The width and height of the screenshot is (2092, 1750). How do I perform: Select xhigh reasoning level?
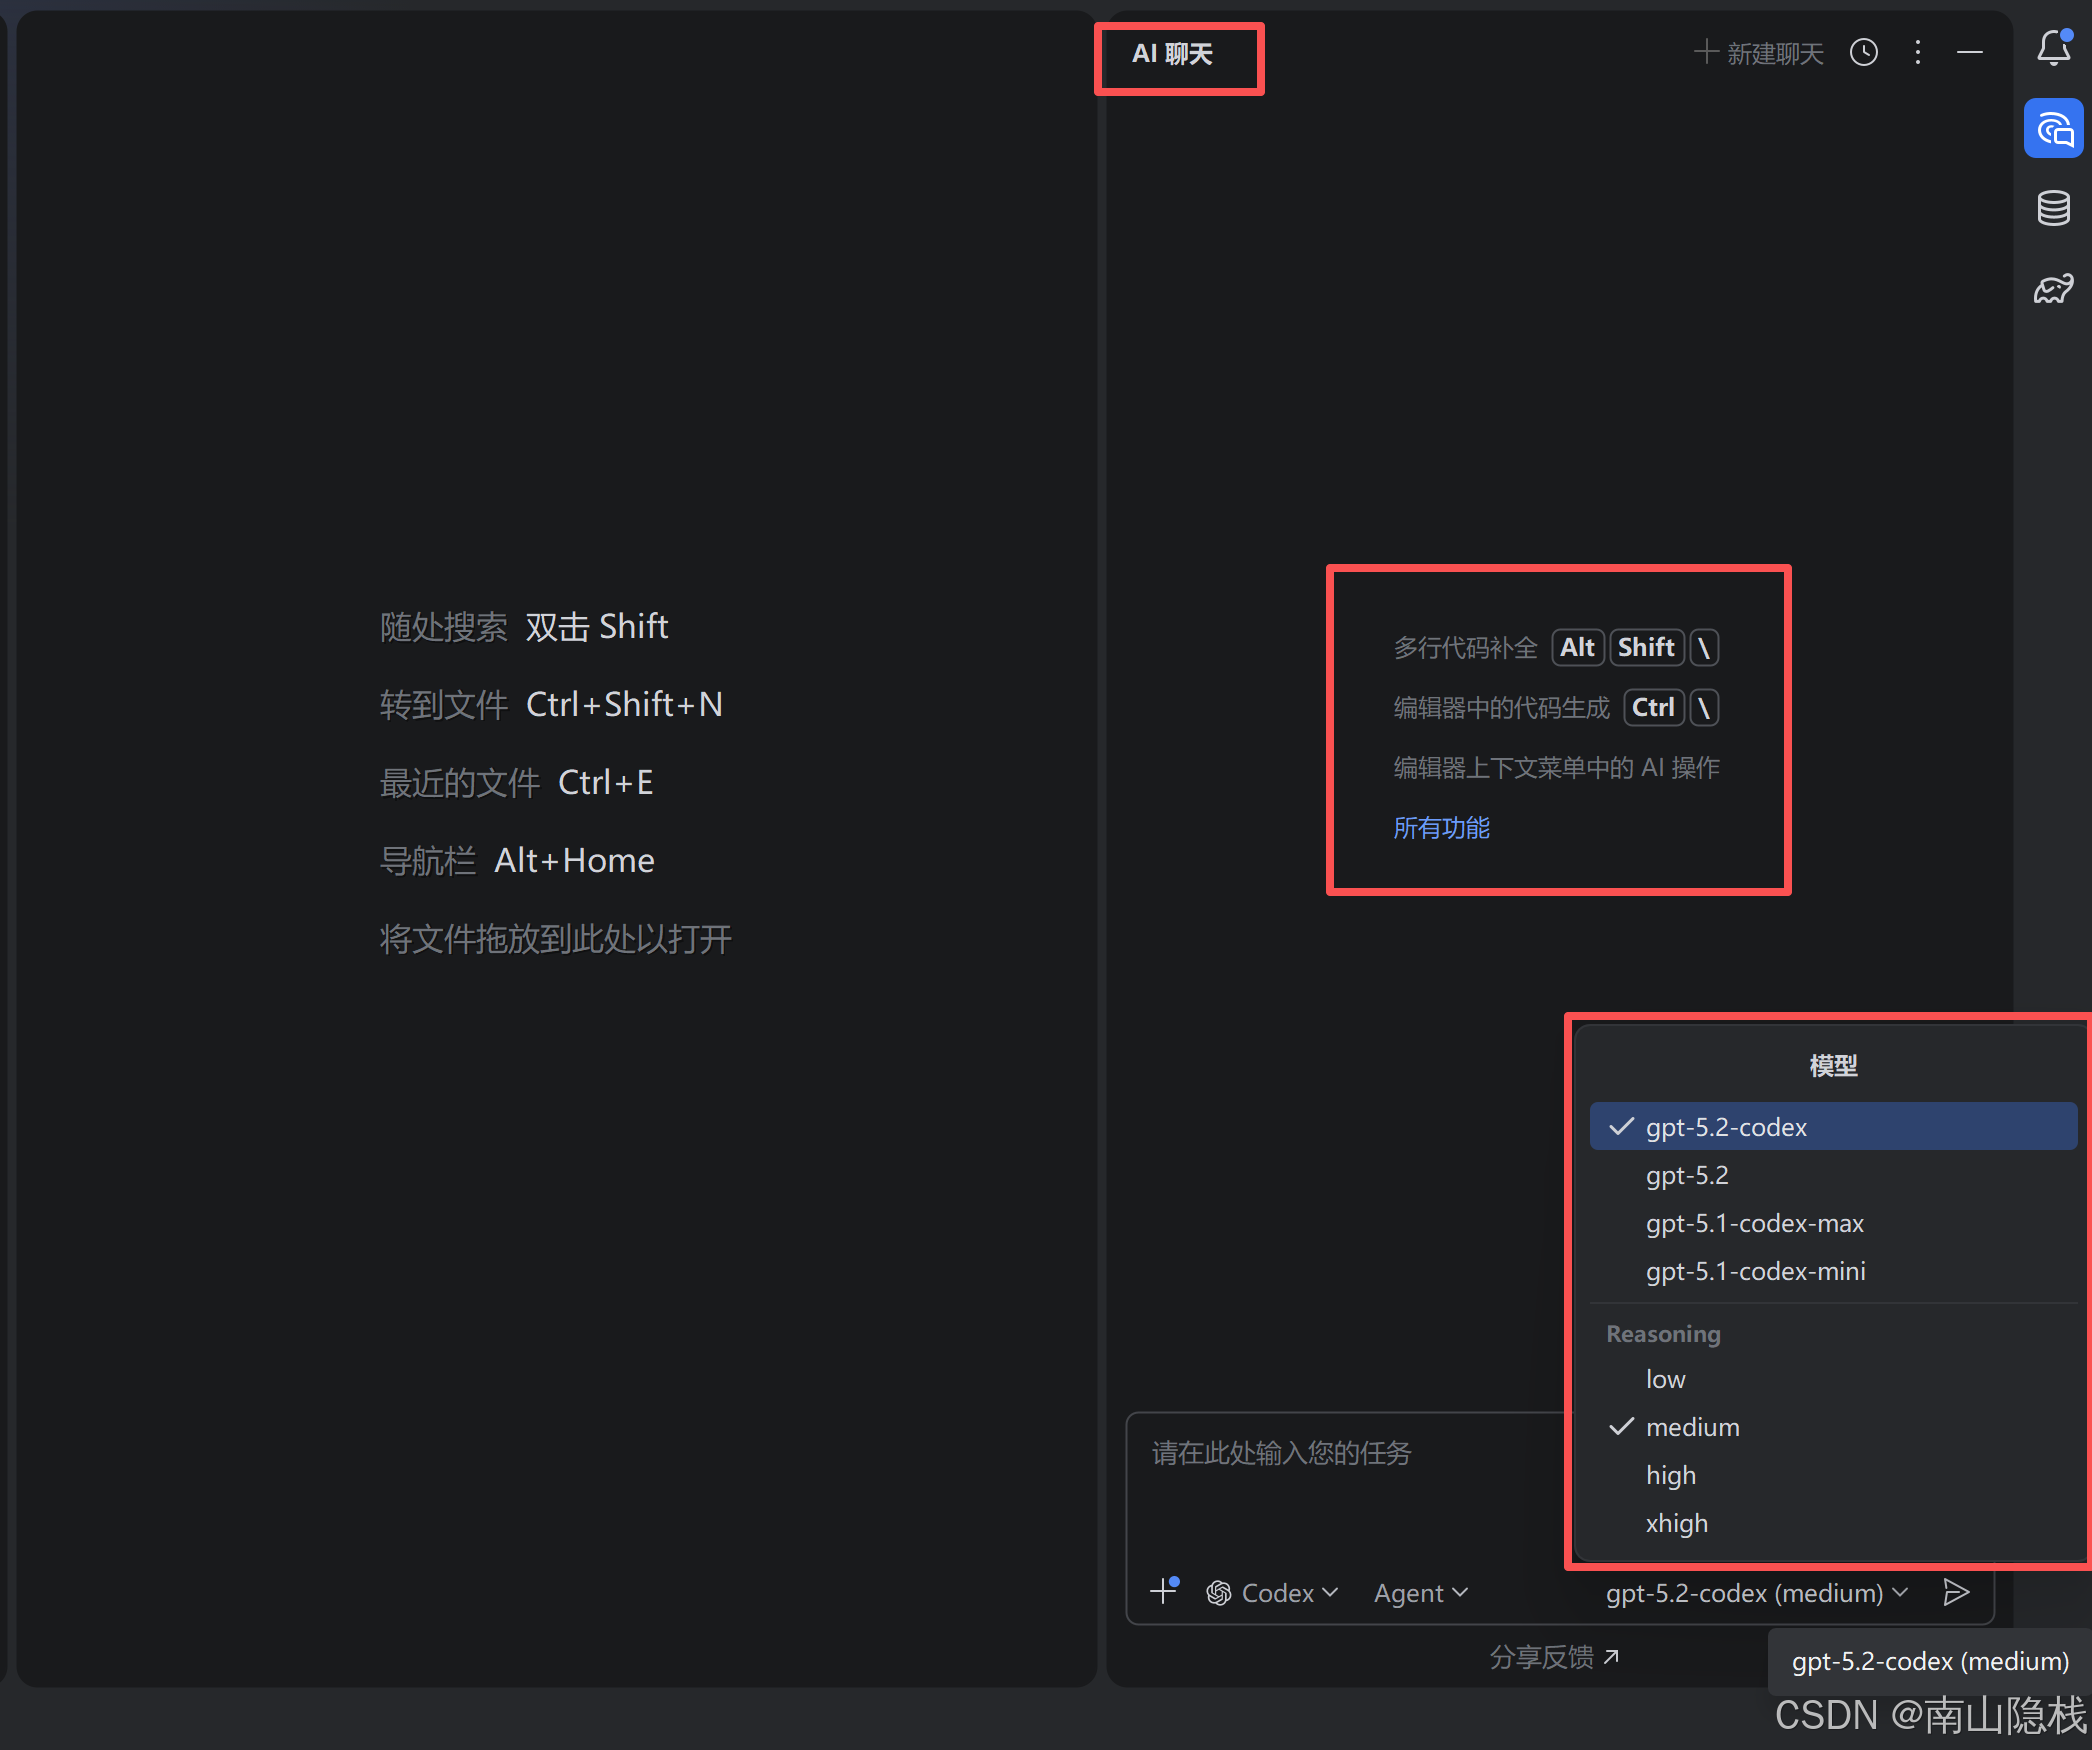[x=1676, y=1523]
